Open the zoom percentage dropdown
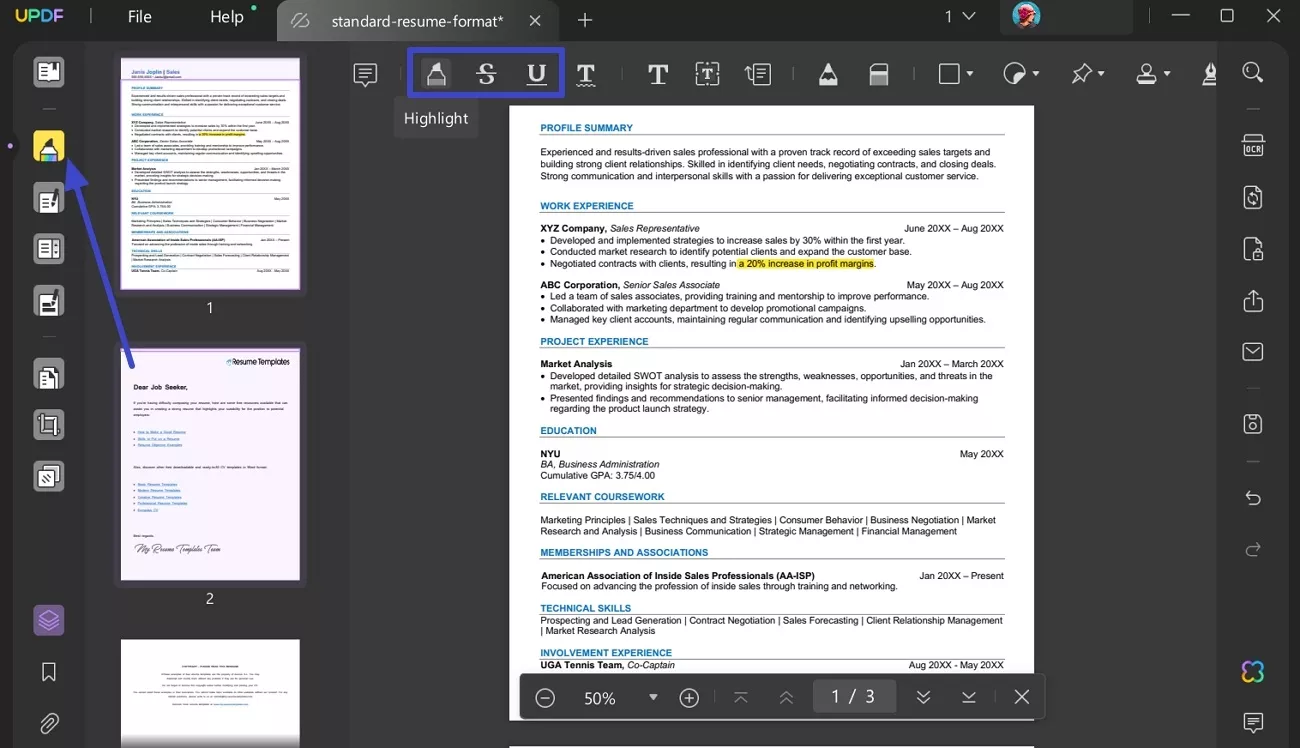 [653, 697]
